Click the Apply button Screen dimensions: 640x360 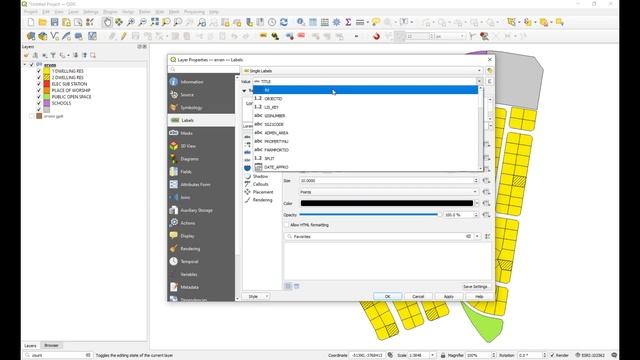[449, 296]
